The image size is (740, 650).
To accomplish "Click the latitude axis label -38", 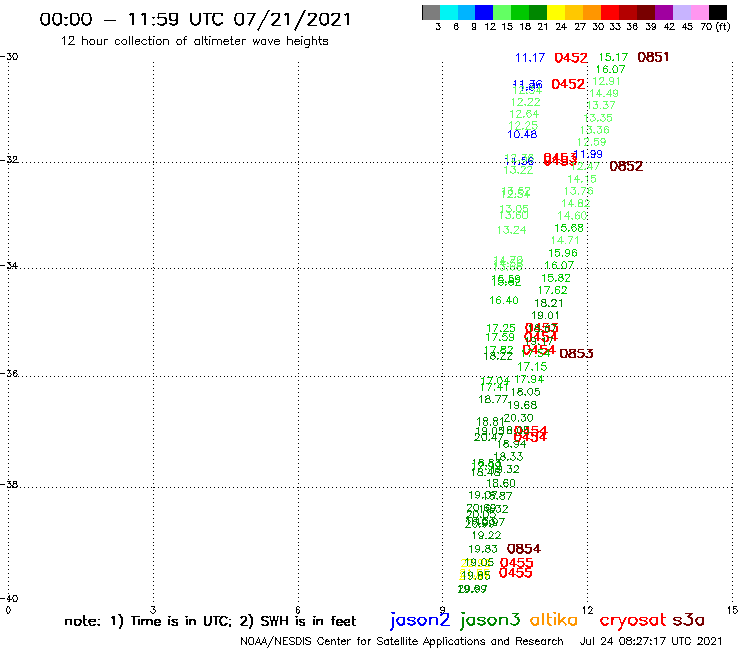I will pos(9,484).
